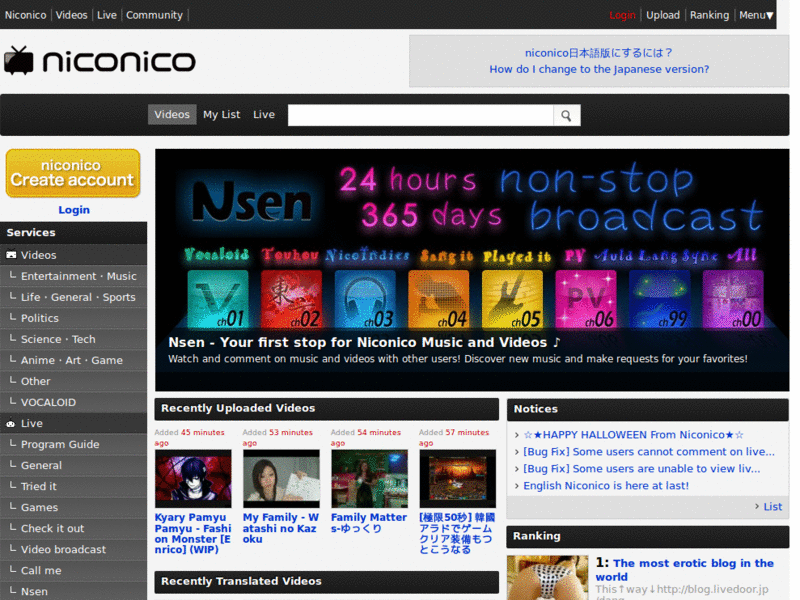Screen dimensions: 800x600
Task: Open VOCALOID category
Action: [48, 402]
